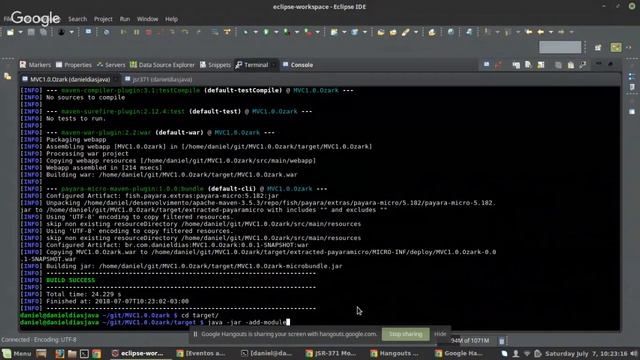Open the Project menu
The image size is (640, 360).
pyautogui.click(x=103, y=19)
